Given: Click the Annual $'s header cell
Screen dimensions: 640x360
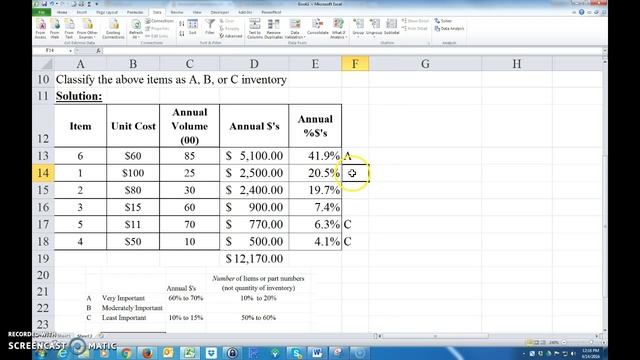Looking at the screenshot, I should click(254, 126).
